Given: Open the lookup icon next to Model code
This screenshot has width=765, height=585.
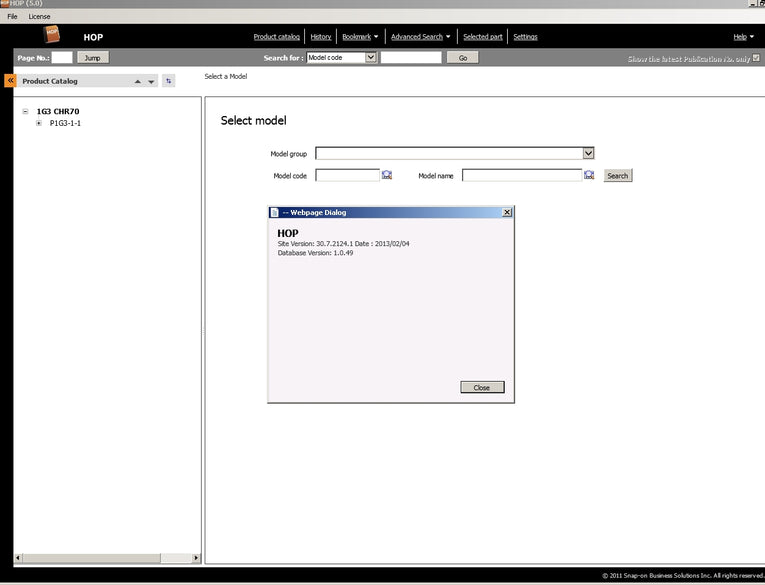Looking at the screenshot, I should coord(387,175).
